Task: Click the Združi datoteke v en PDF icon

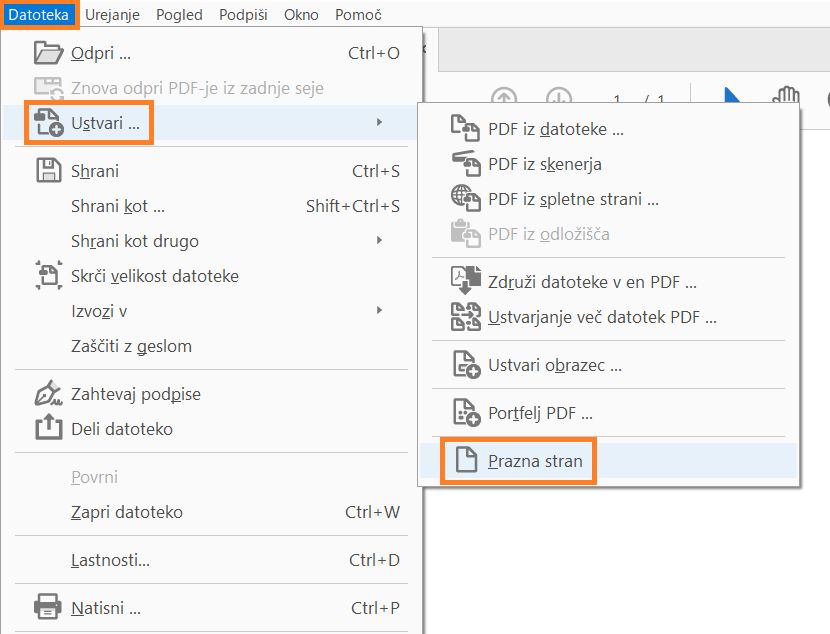Action: [466, 281]
